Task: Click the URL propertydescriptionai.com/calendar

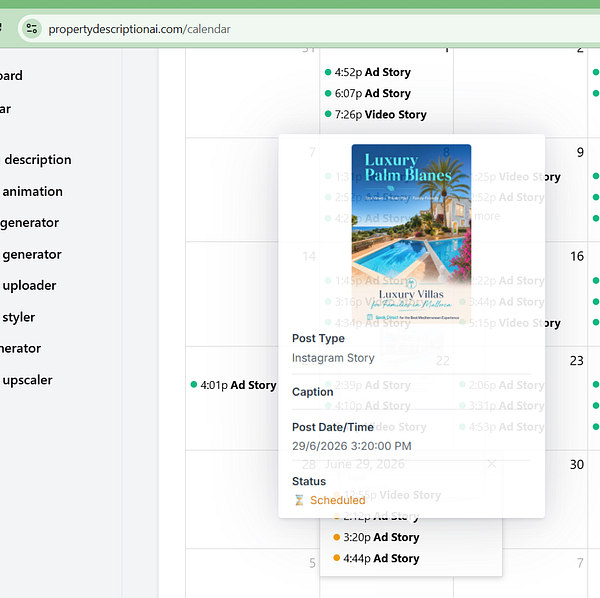Action: pos(139,29)
